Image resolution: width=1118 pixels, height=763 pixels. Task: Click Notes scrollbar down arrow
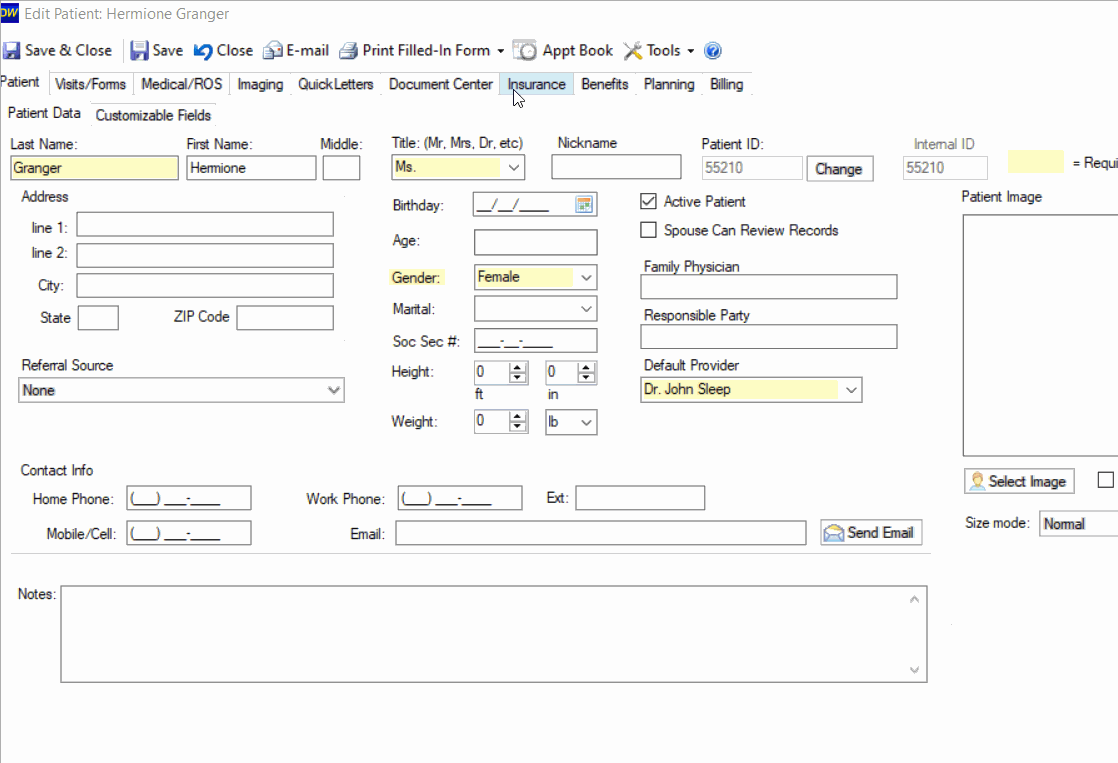(x=915, y=670)
